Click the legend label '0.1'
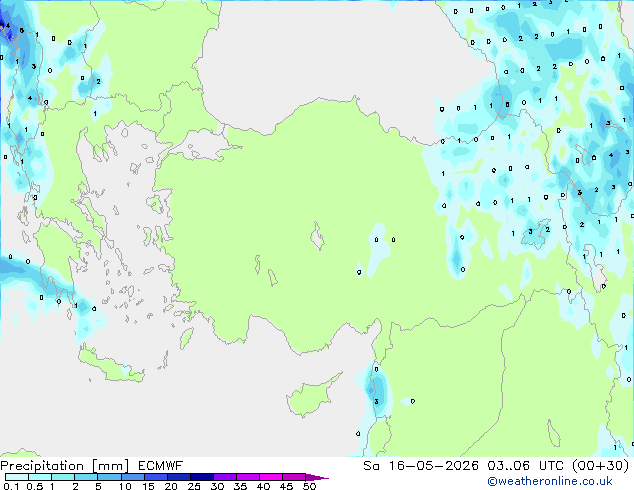The image size is (634, 490). tap(11, 486)
